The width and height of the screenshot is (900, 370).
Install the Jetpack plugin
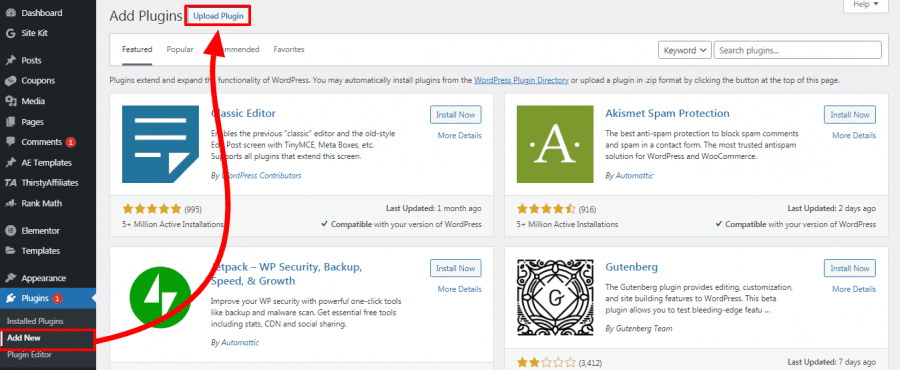[456, 268]
